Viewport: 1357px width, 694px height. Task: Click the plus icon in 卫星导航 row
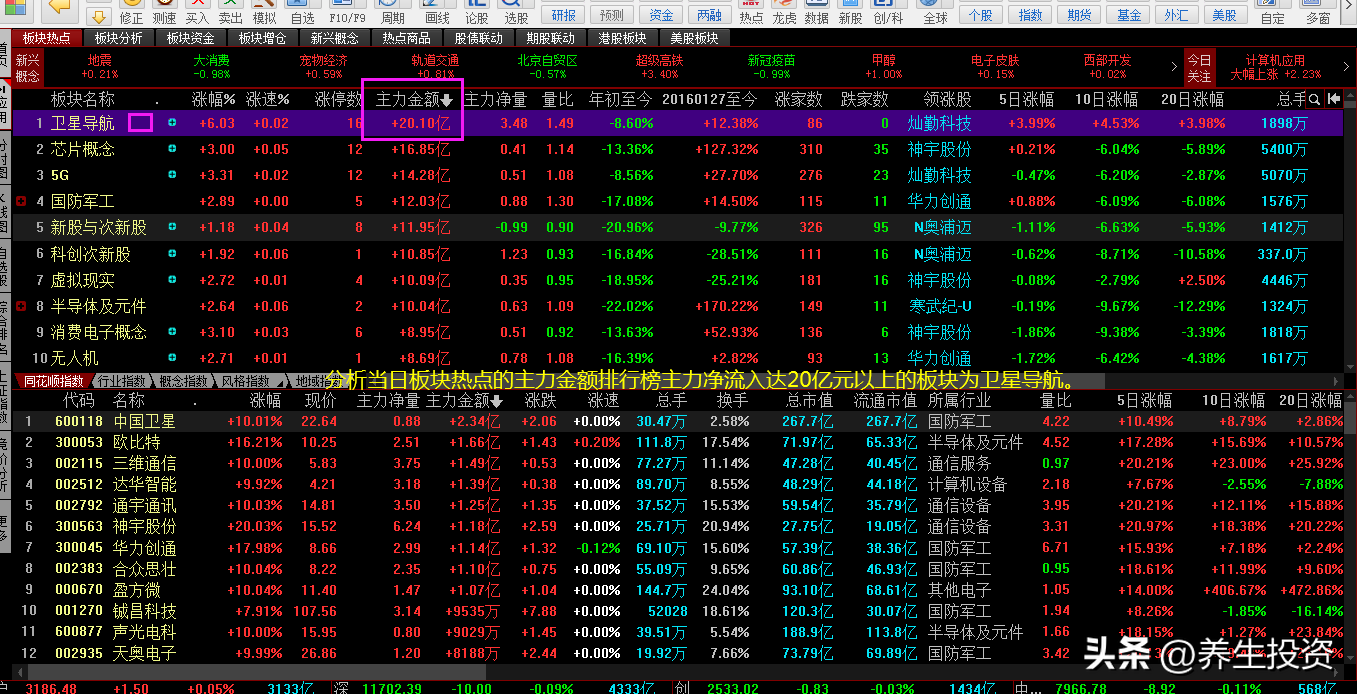pos(172,123)
